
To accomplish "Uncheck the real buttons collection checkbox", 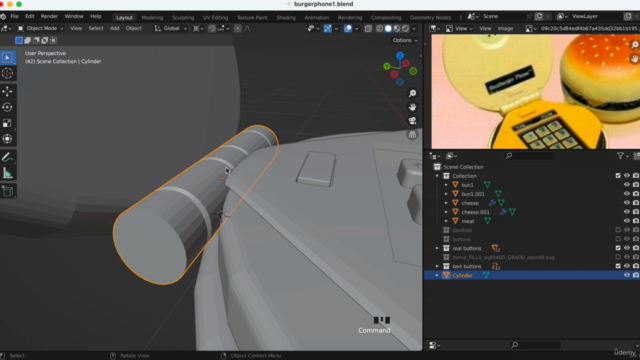I will (618, 248).
